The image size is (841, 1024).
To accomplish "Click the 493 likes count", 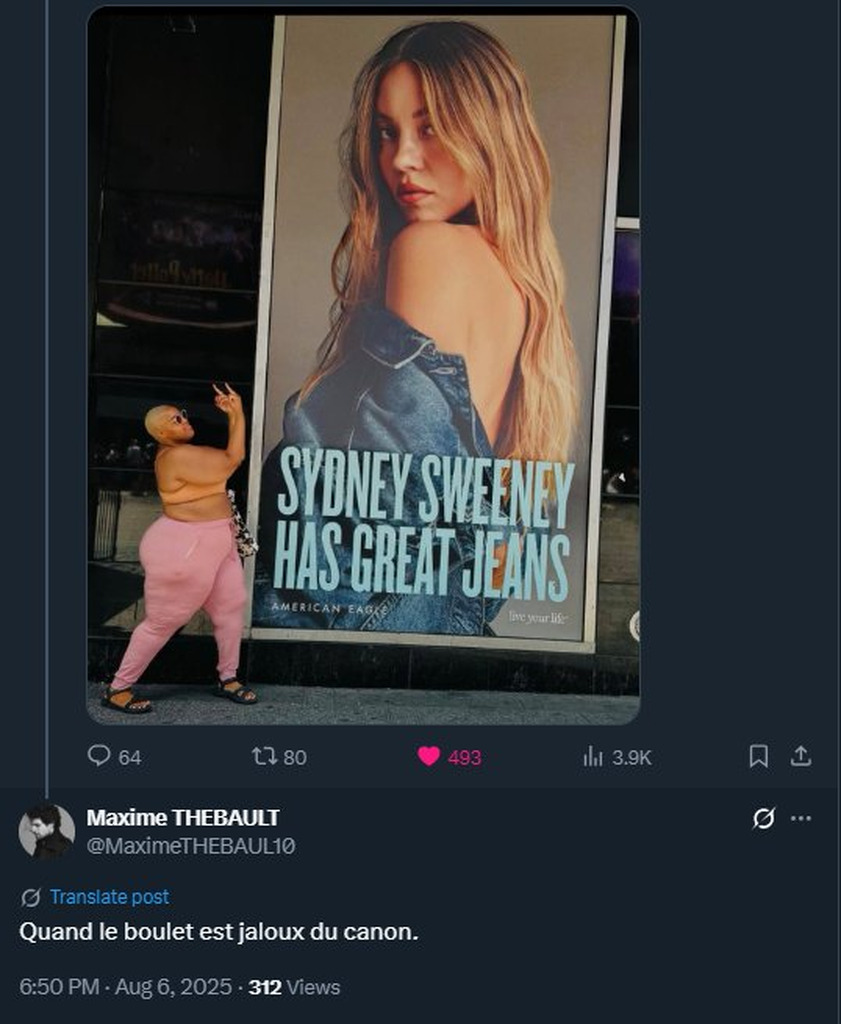I will point(464,758).
